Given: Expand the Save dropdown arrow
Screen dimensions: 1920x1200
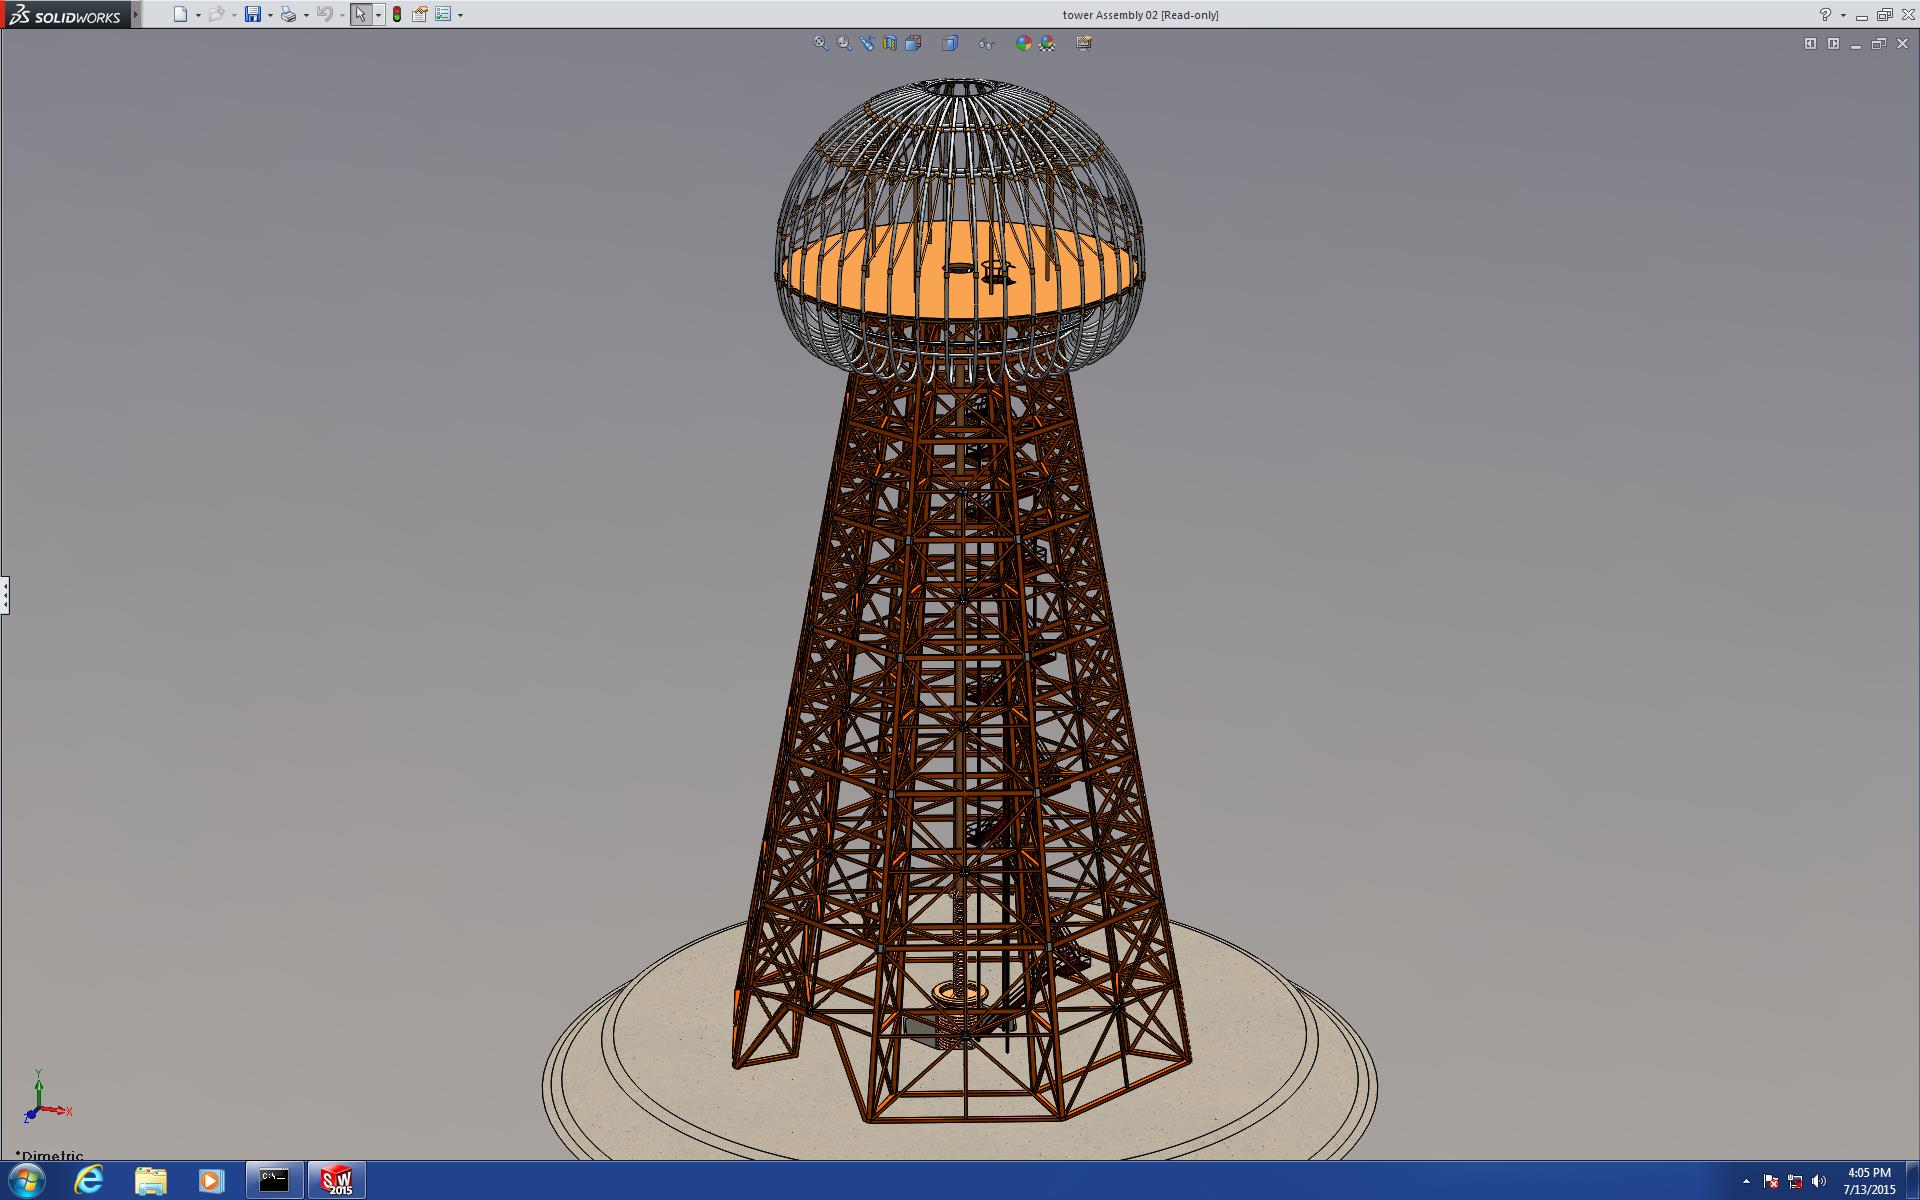Looking at the screenshot, I should (270, 15).
